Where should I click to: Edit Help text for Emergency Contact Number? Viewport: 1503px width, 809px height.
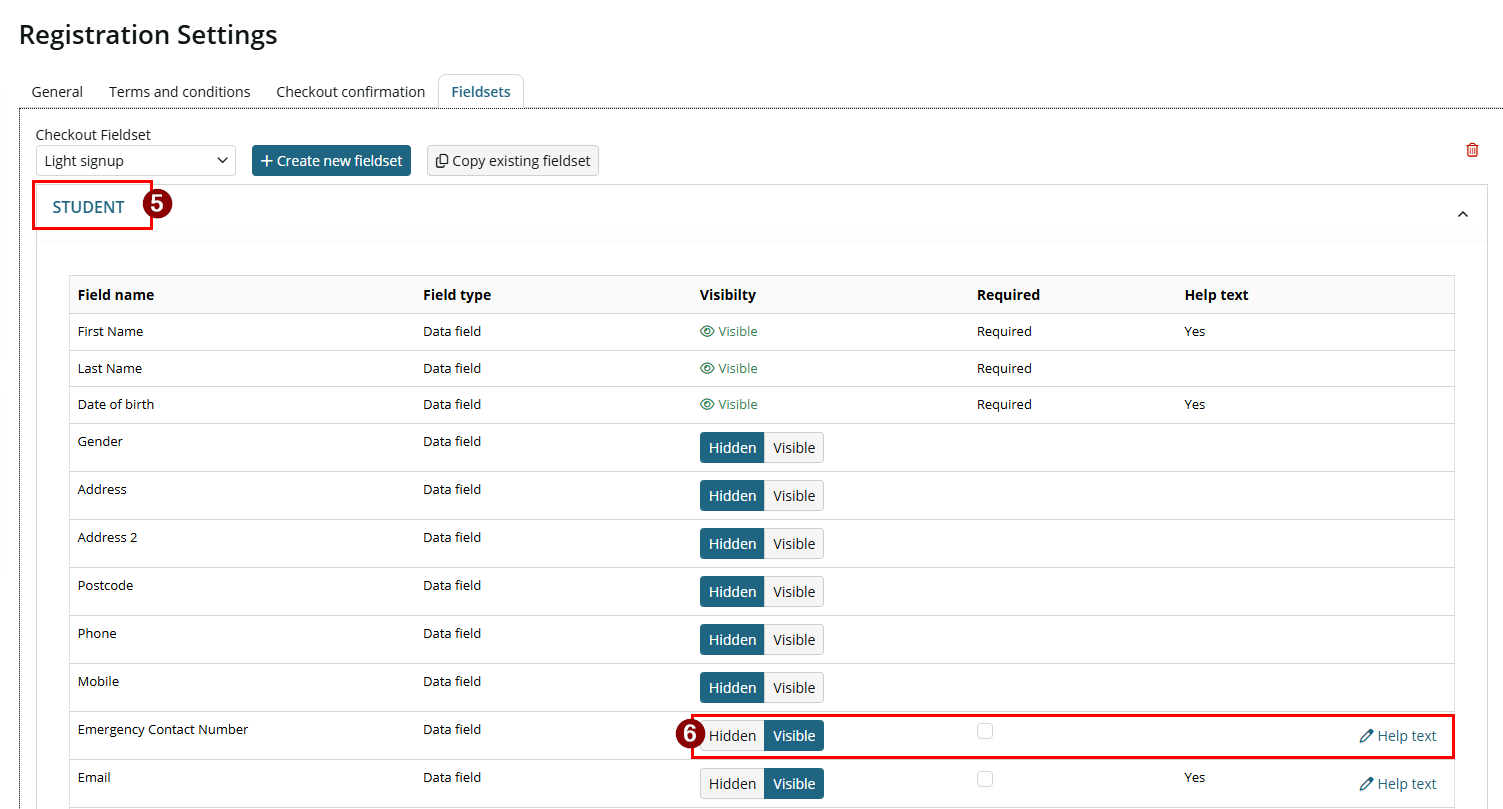click(1398, 736)
